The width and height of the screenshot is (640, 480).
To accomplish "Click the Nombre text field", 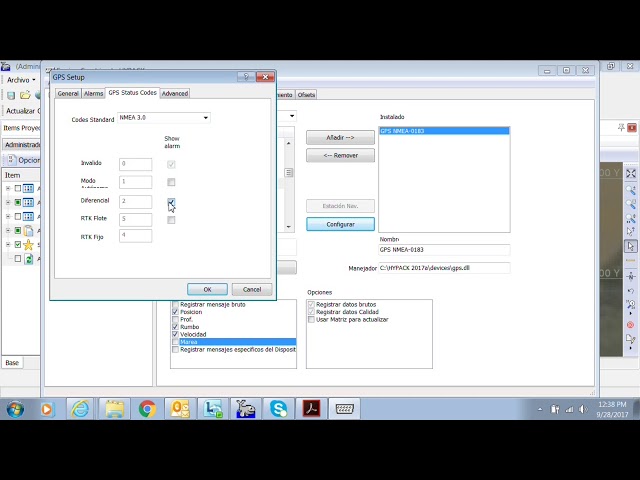I will point(444,250).
